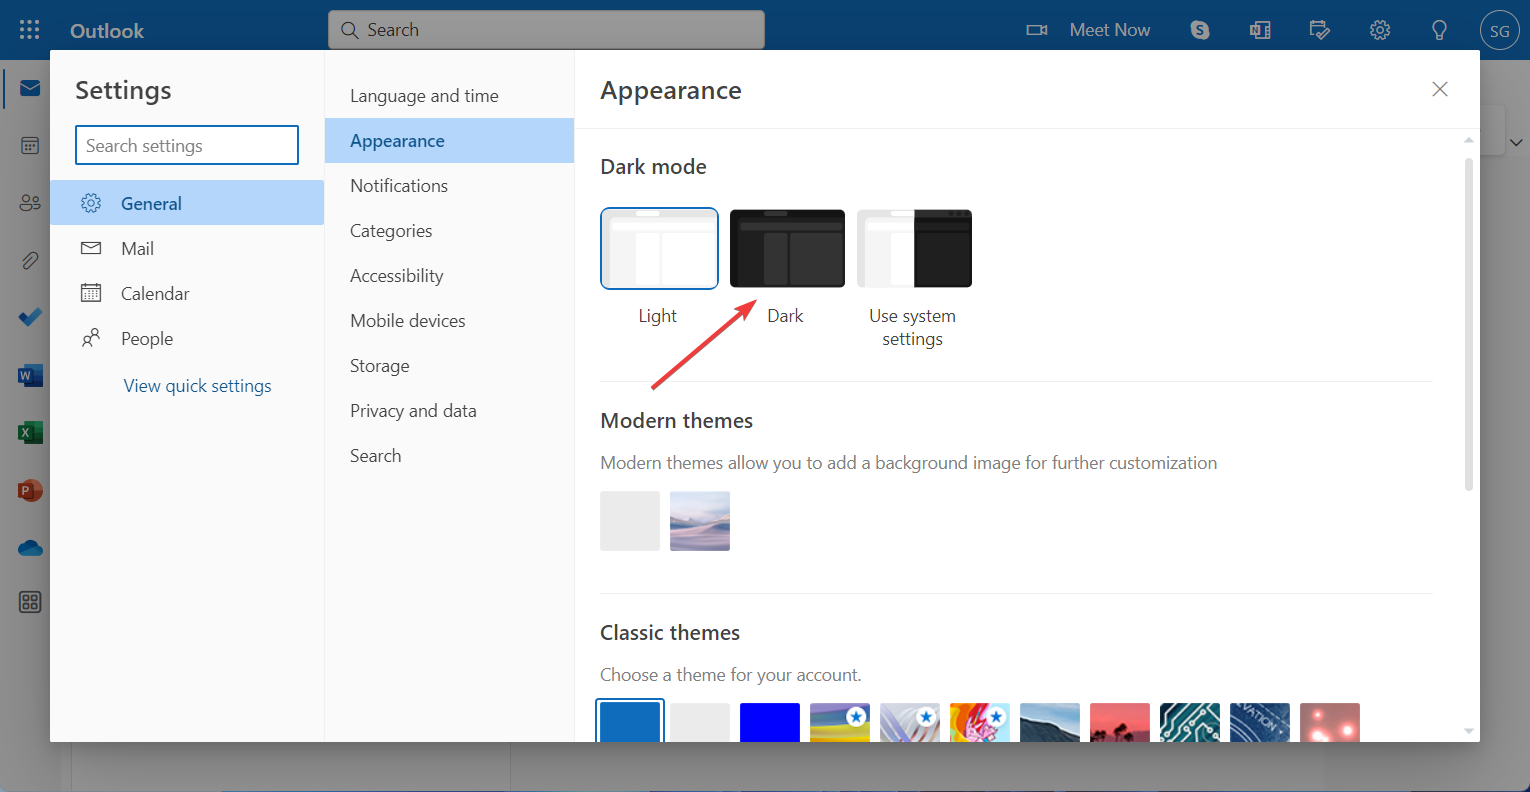Close the Settings dialog
The height and width of the screenshot is (792, 1530).
(x=1440, y=89)
